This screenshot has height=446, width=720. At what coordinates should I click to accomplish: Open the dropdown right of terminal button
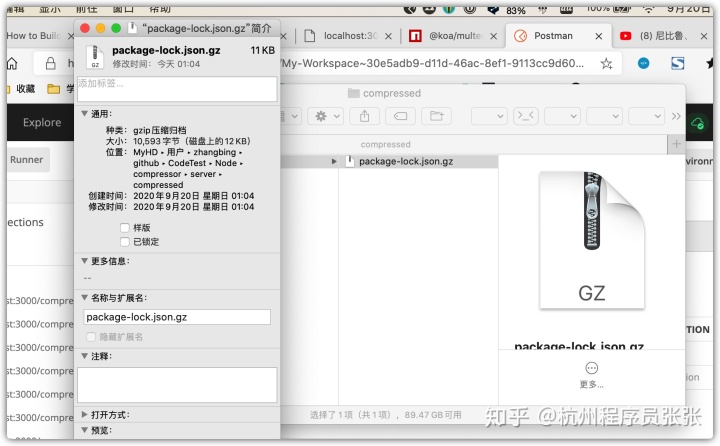coord(562,116)
